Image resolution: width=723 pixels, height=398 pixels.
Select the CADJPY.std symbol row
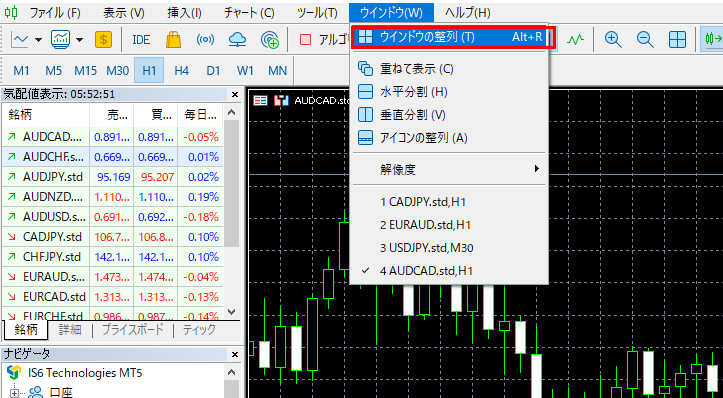(113, 237)
